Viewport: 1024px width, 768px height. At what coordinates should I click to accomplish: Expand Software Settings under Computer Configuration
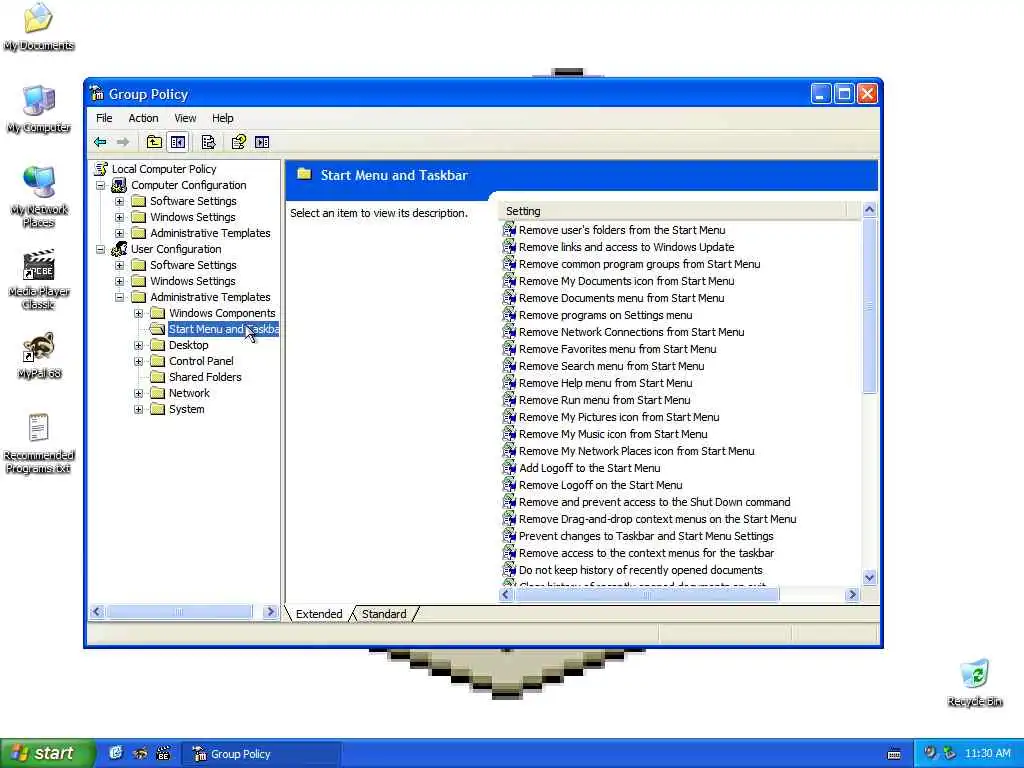[120, 201]
